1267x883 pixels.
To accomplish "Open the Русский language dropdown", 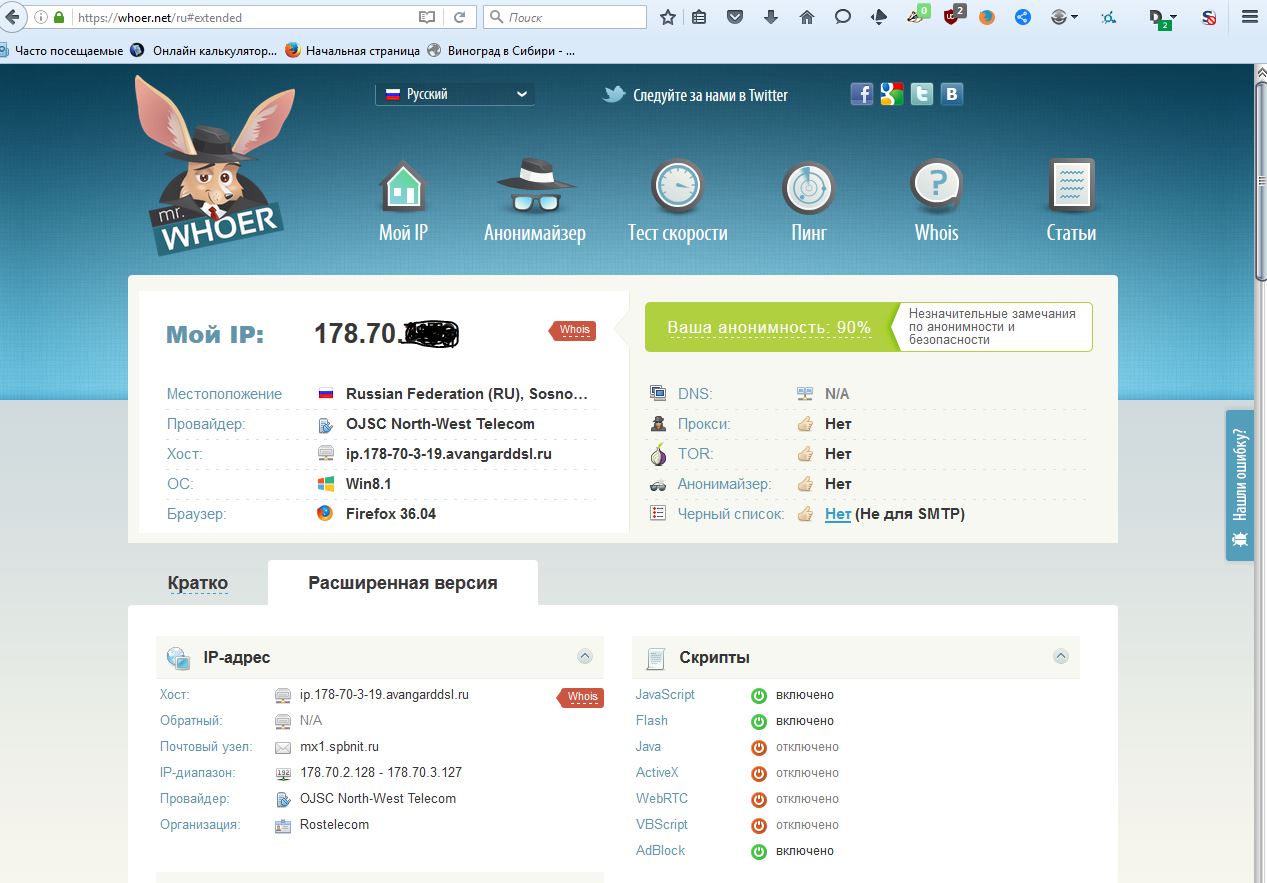I will [x=455, y=94].
